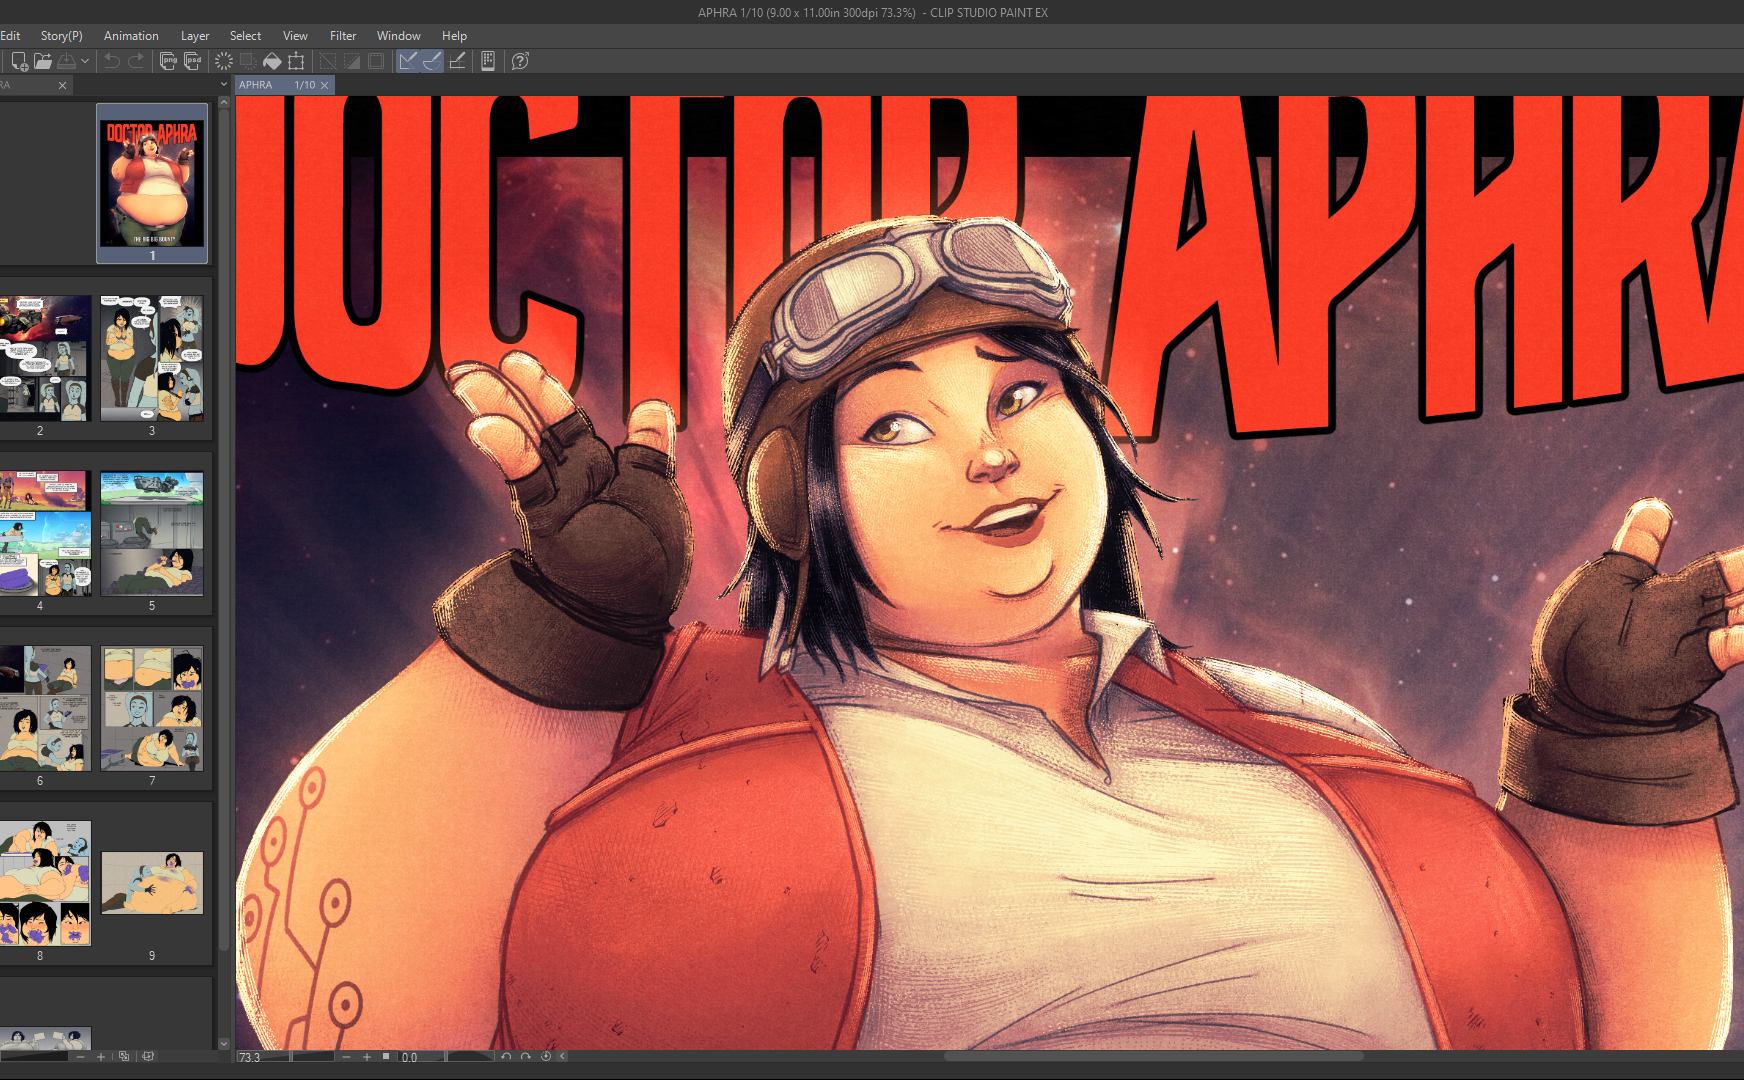Rotate the canvas left
This screenshot has height=1080, width=1744.
point(506,1056)
